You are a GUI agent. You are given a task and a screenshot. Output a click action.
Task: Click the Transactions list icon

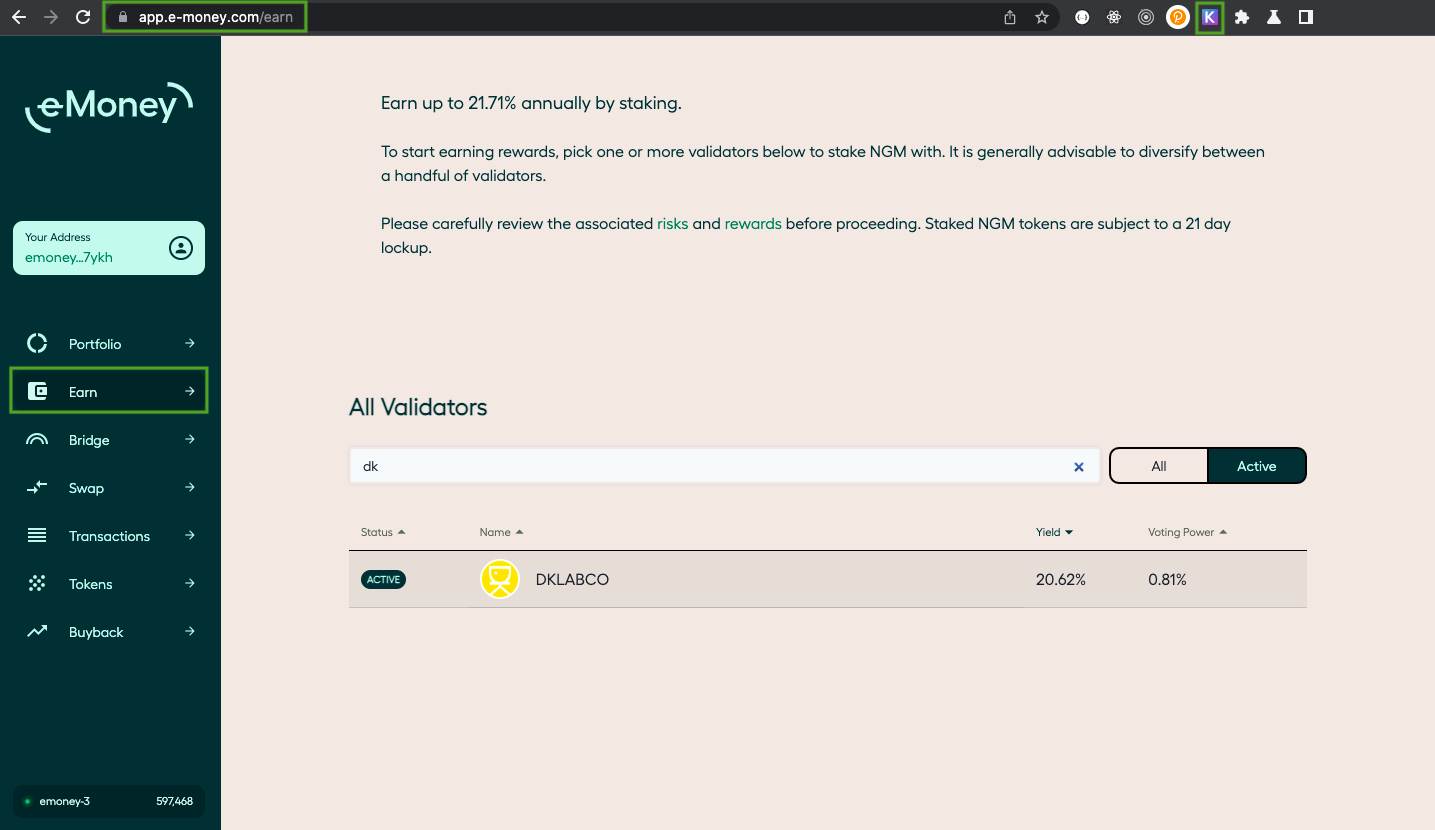pos(37,535)
